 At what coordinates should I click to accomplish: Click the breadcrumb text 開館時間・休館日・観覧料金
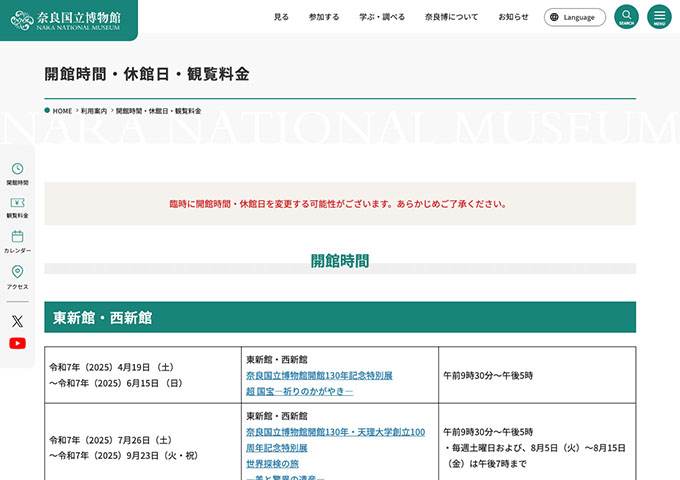(x=158, y=111)
